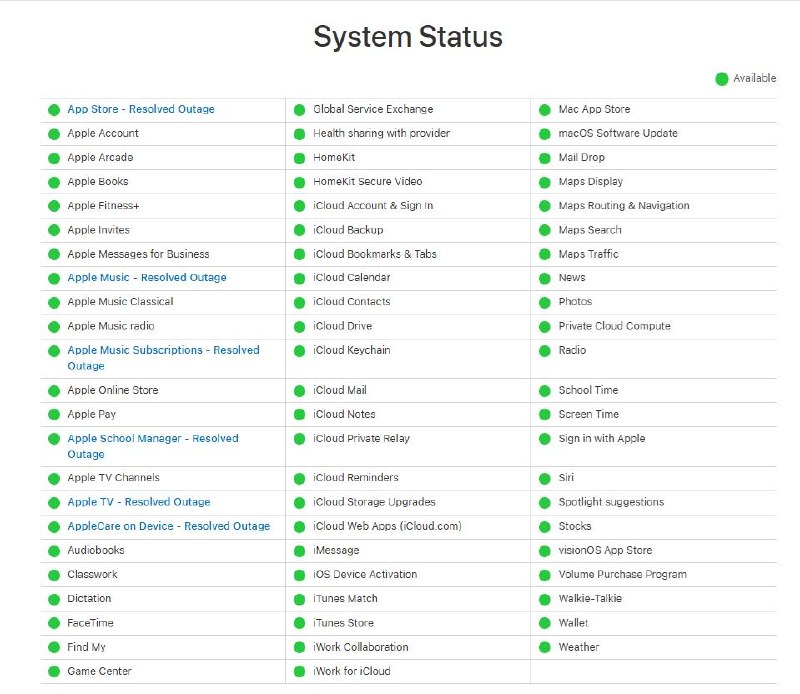Click the green dot next to Mac App Store
The width and height of the screenshot is (800, 694).
[x=545, y=110]
